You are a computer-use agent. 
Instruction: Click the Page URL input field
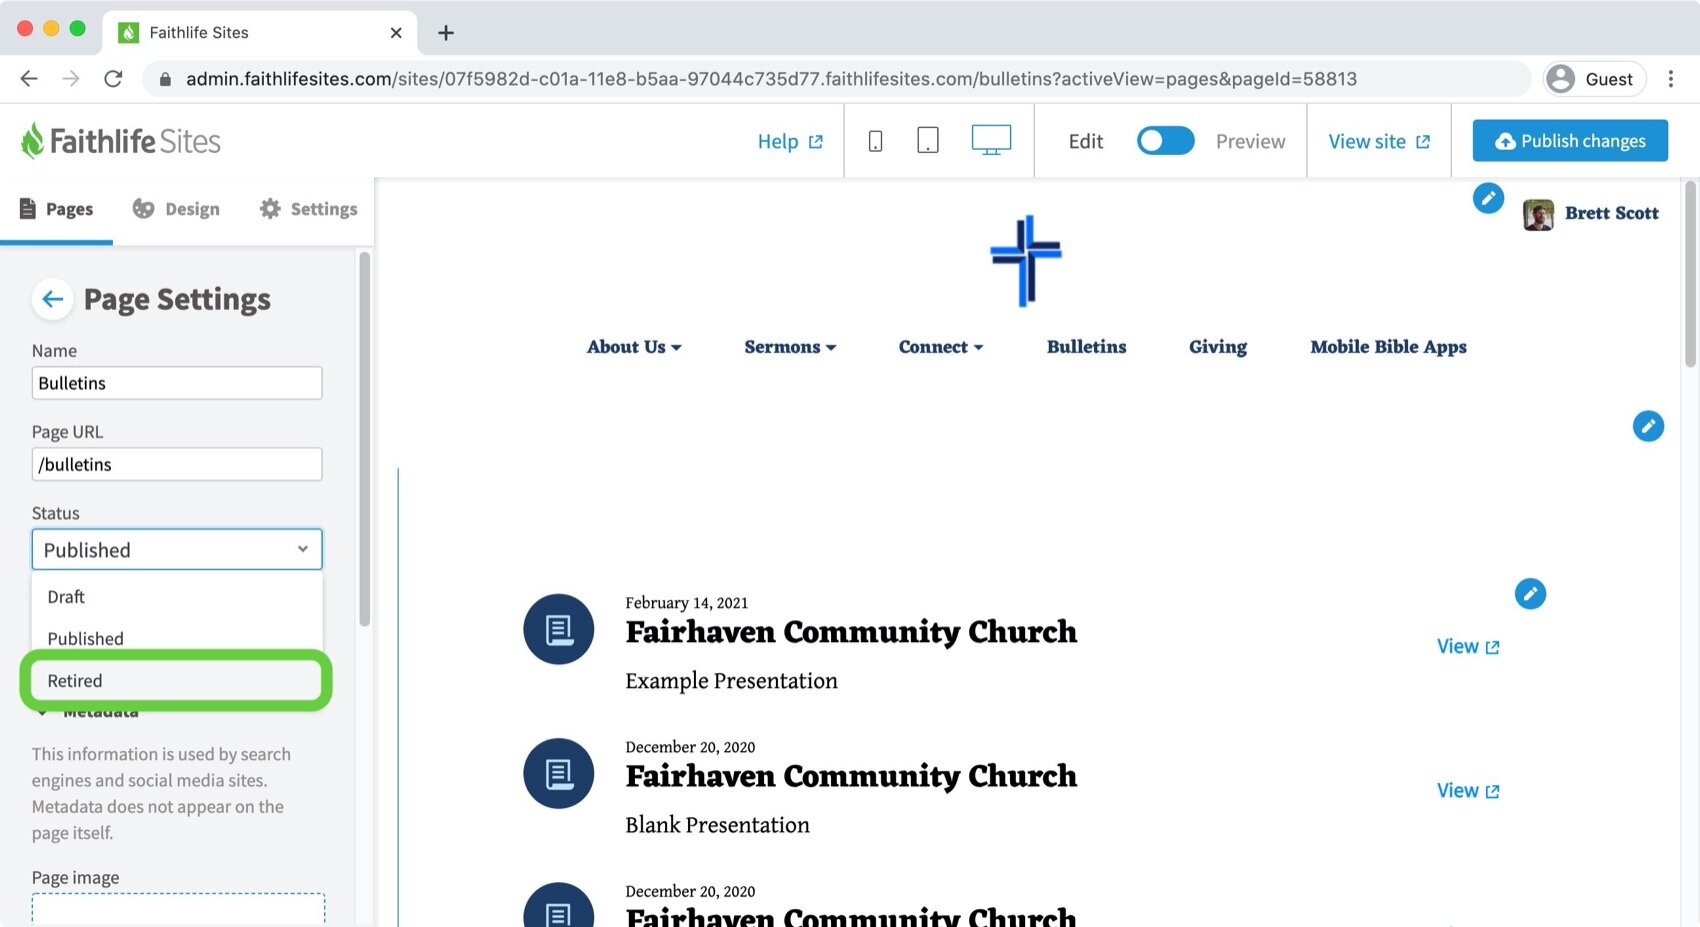click(177, 464)
